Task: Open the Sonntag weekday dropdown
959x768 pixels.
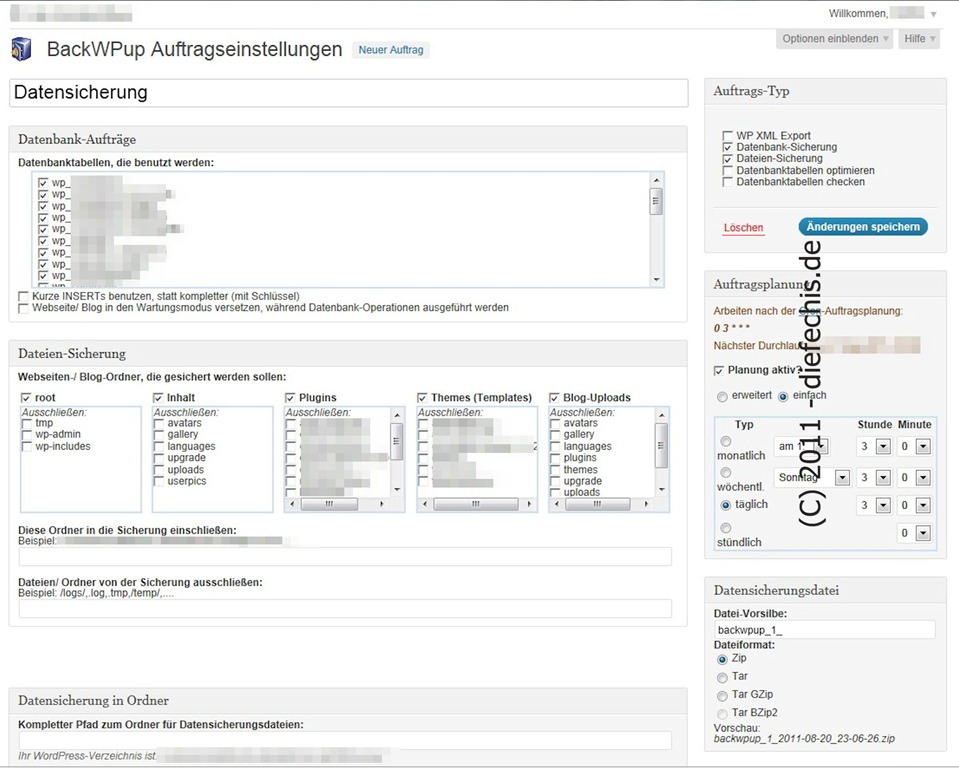Action: tap(813, 478)
